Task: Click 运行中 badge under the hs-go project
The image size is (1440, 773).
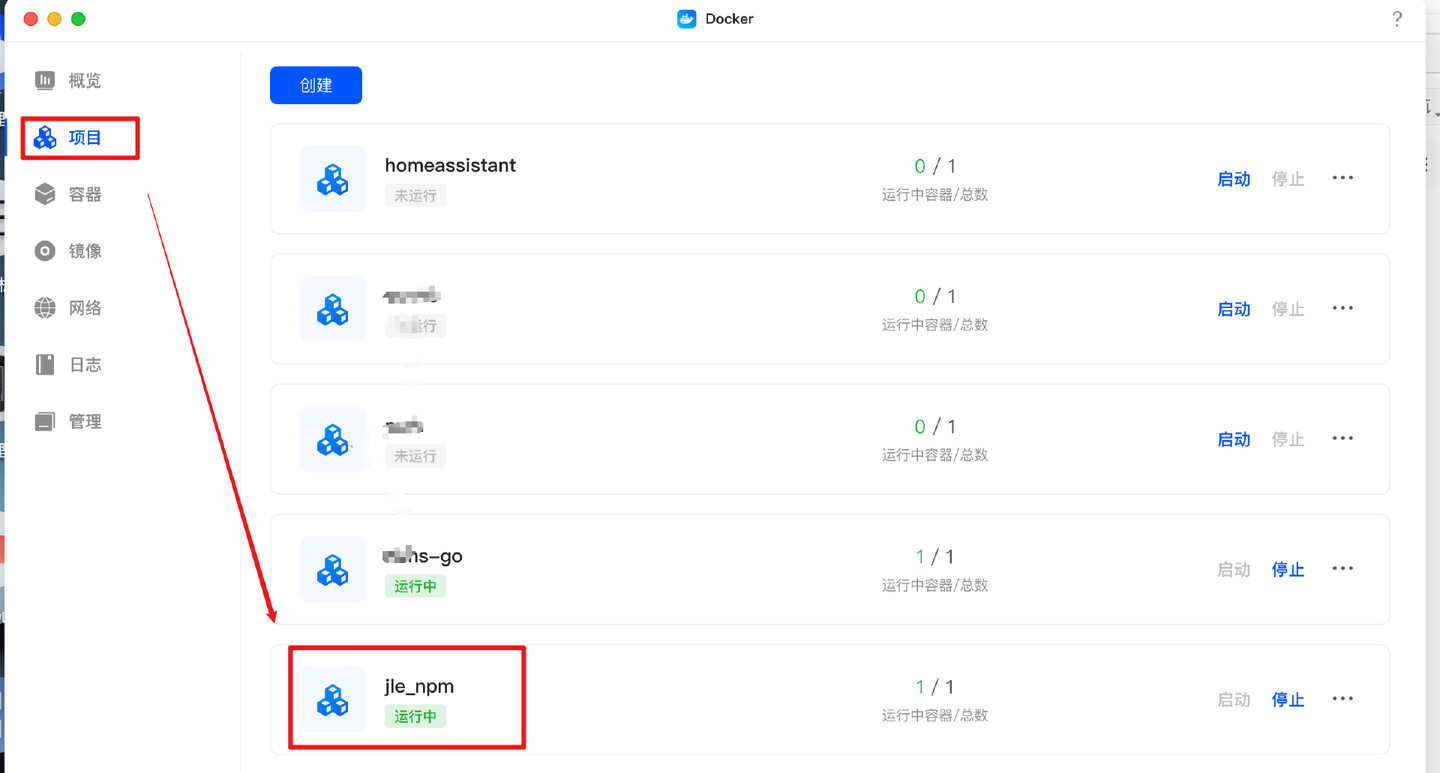Action: 415,587
